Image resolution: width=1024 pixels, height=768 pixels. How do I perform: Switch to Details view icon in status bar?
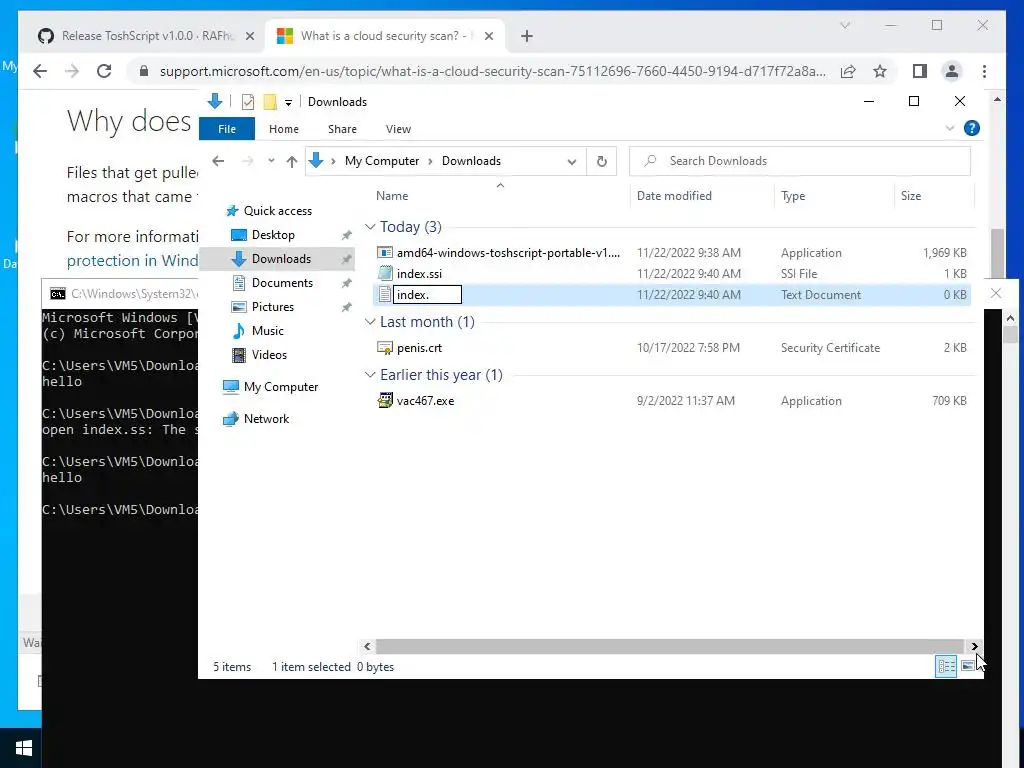point(946,666)
